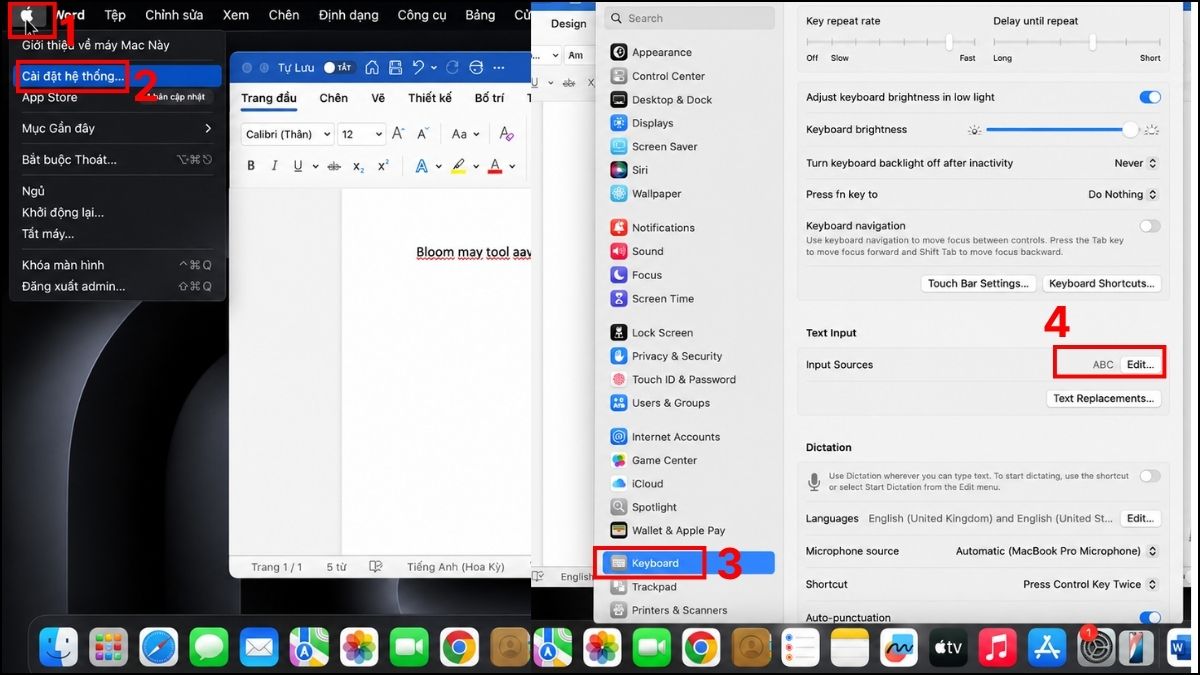Image resolution: width=1200 pixels, height=675 pixels.
Task: Expand the underline style dropdown arrow
Action: click(x=315, y=167)
